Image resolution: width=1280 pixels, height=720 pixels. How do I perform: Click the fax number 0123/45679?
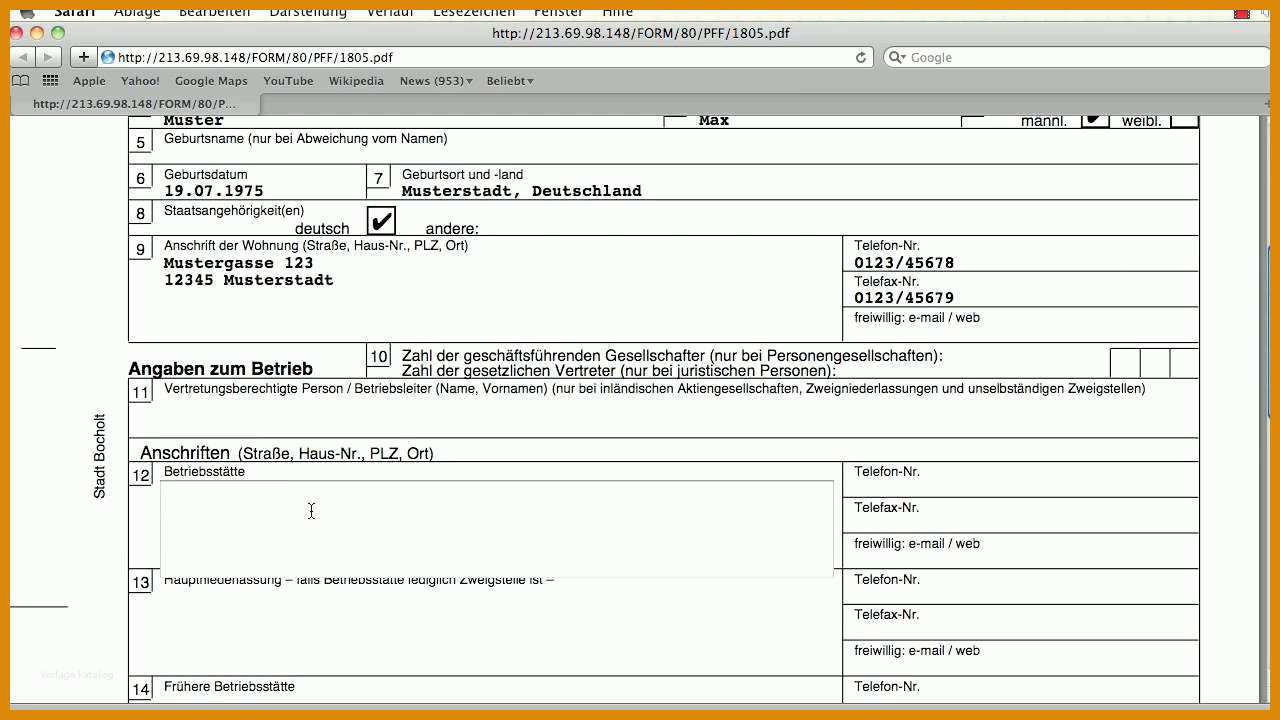click(904, 298)
